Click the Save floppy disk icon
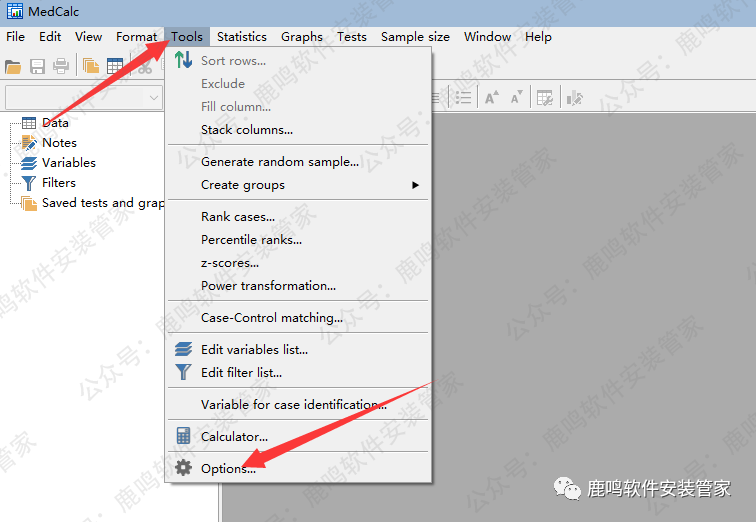The height and width of the screenshot is (522, 756). 37,67
